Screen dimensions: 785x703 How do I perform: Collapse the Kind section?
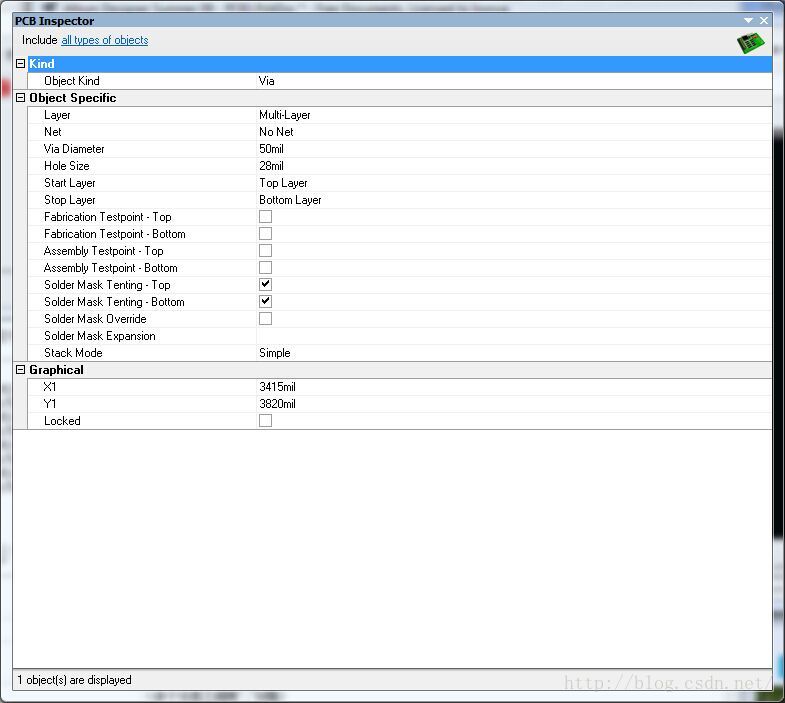(21, 64)
